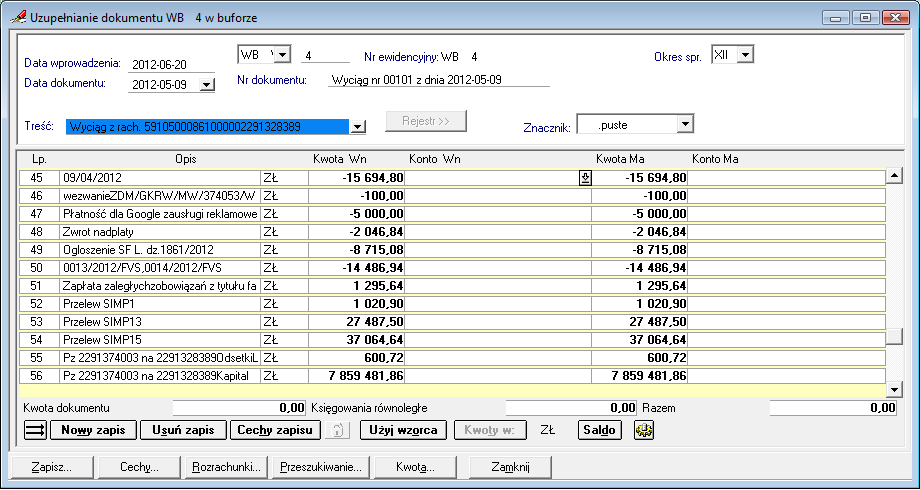The height and width of the screenshot is (490, 920).
Task: Click the Saldo button
Action: pyautogui.click(x=599, y=430)
